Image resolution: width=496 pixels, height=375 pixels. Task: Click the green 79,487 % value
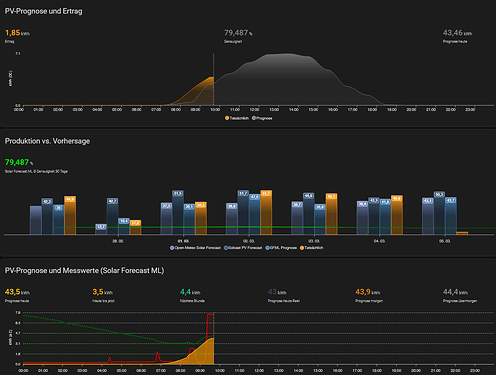tap(19, 162)
